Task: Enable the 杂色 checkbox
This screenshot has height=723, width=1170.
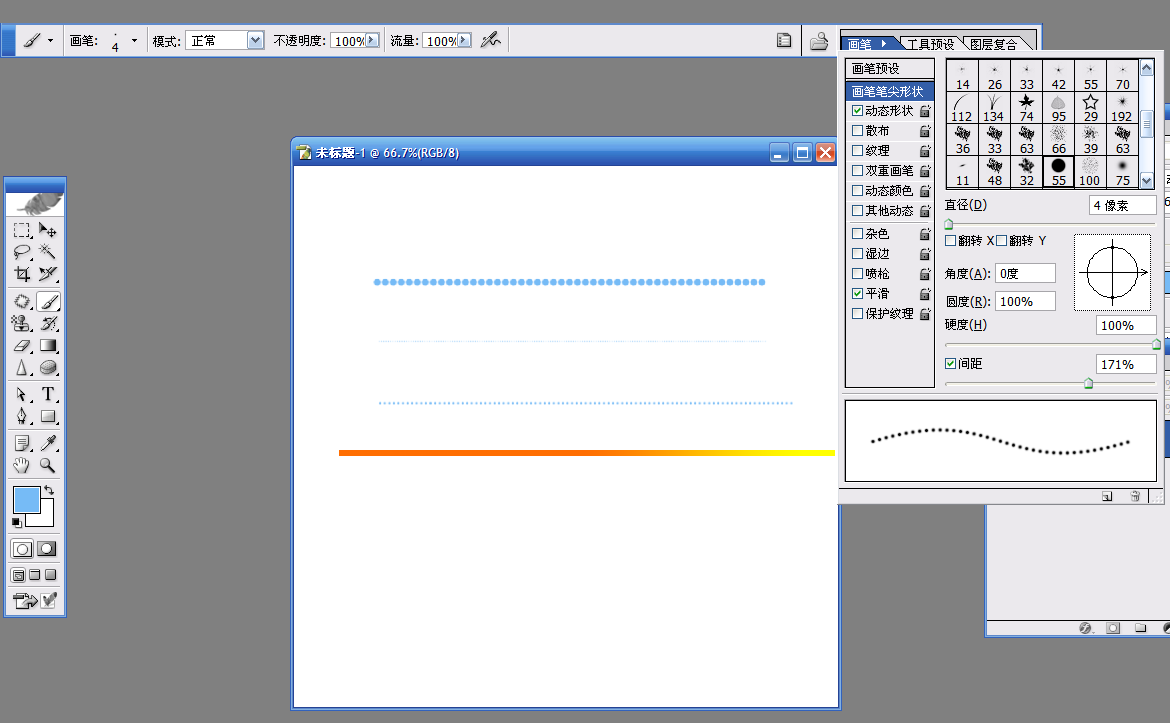Action: (x=857, y=234)
